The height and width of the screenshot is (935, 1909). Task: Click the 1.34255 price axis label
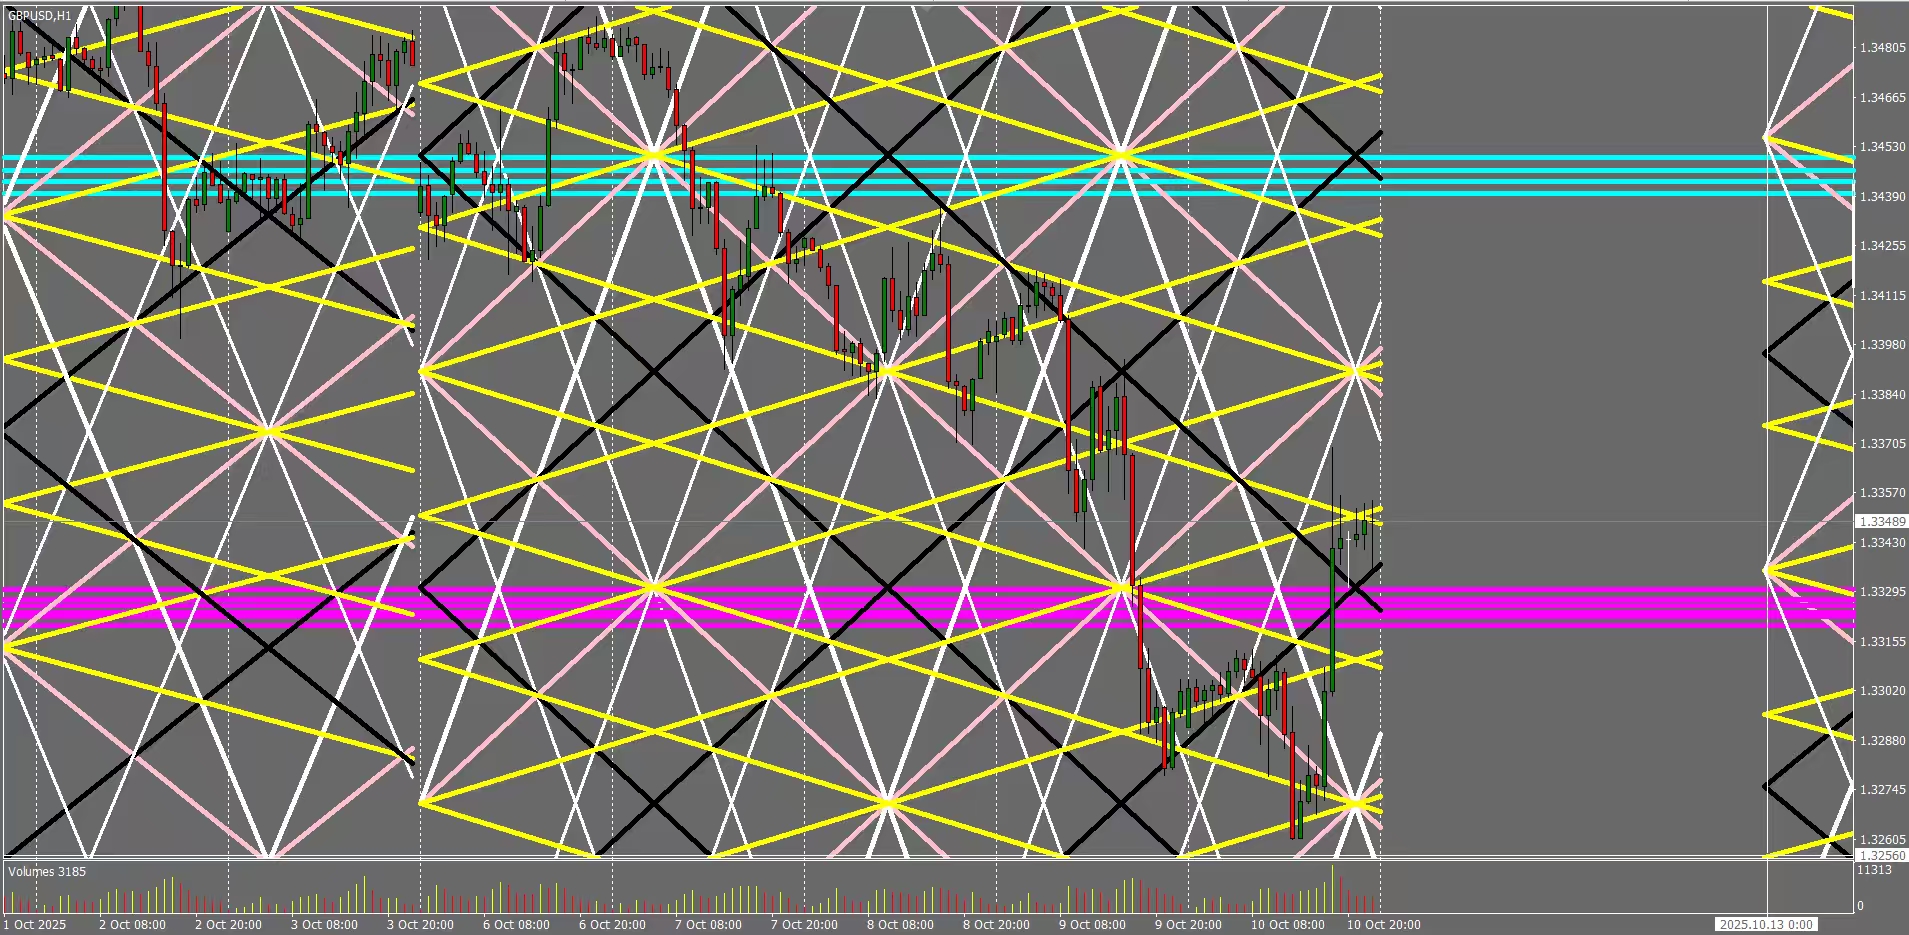coord(1882,246)
